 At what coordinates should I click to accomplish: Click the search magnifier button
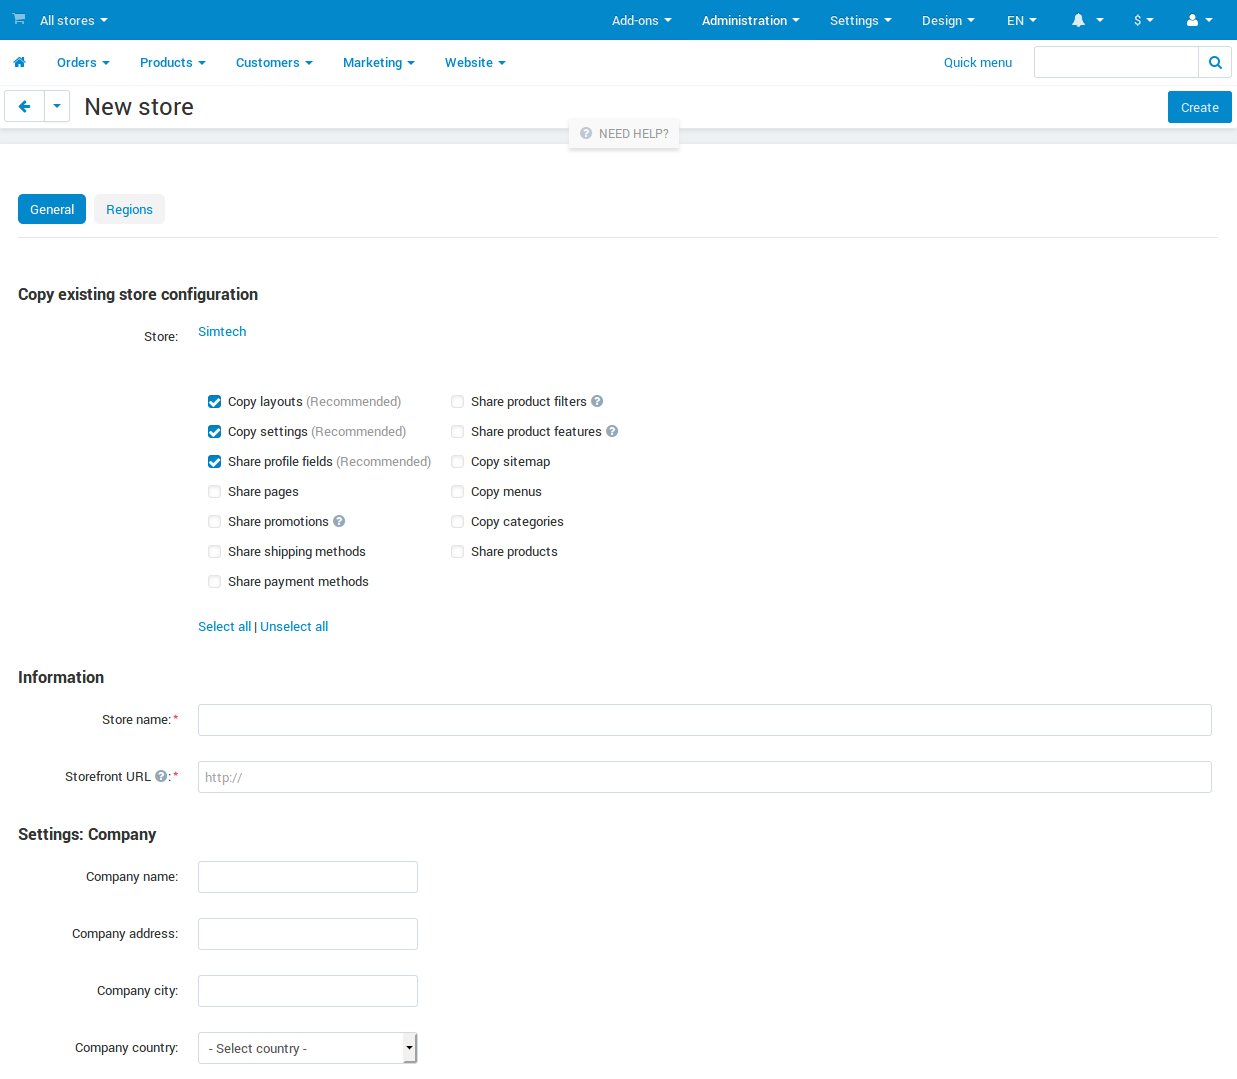[1215, 62]
